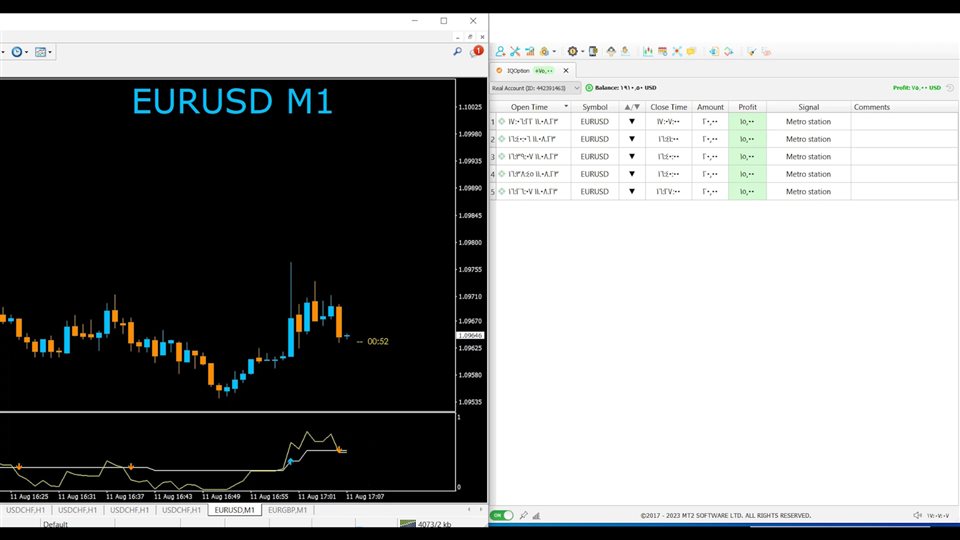
Task: Click the bar chart statistics icon
Action: click(x=530, y=51)
